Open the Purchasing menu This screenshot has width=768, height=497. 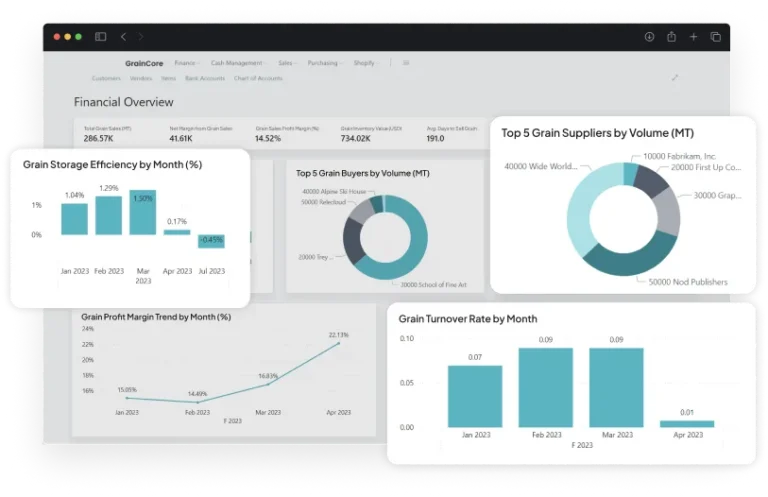324,63
